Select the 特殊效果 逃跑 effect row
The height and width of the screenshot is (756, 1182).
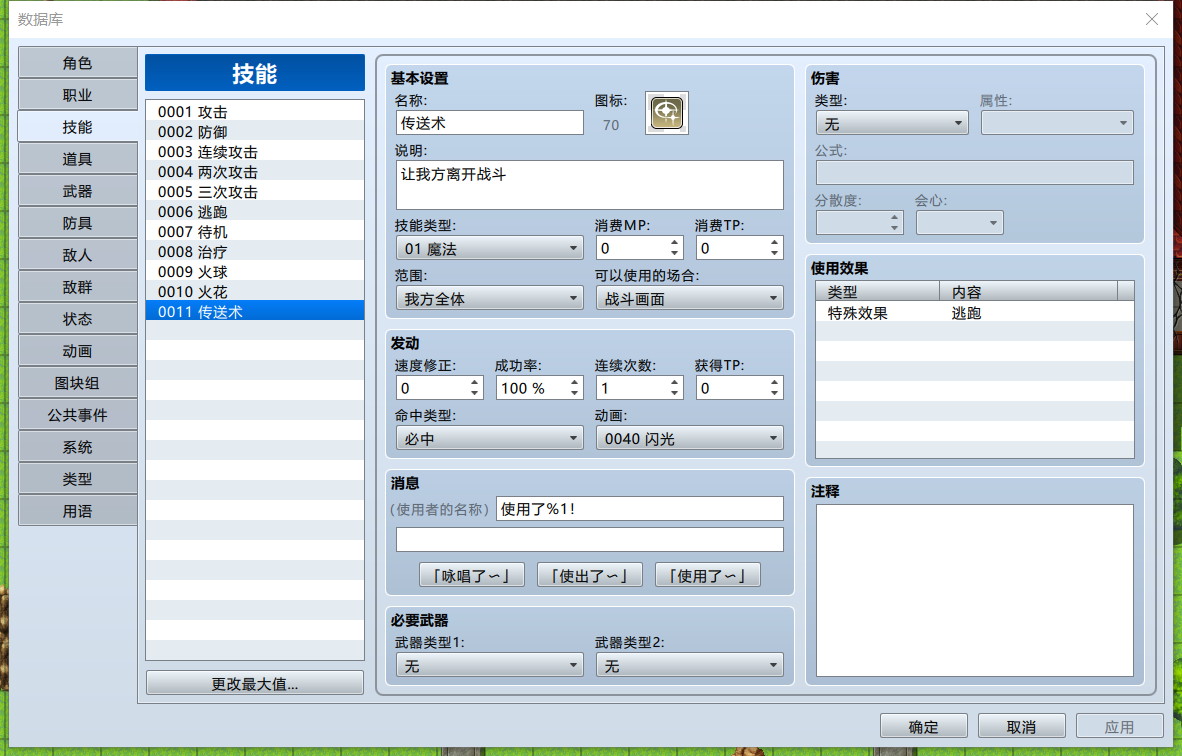[x=975, y=313]
